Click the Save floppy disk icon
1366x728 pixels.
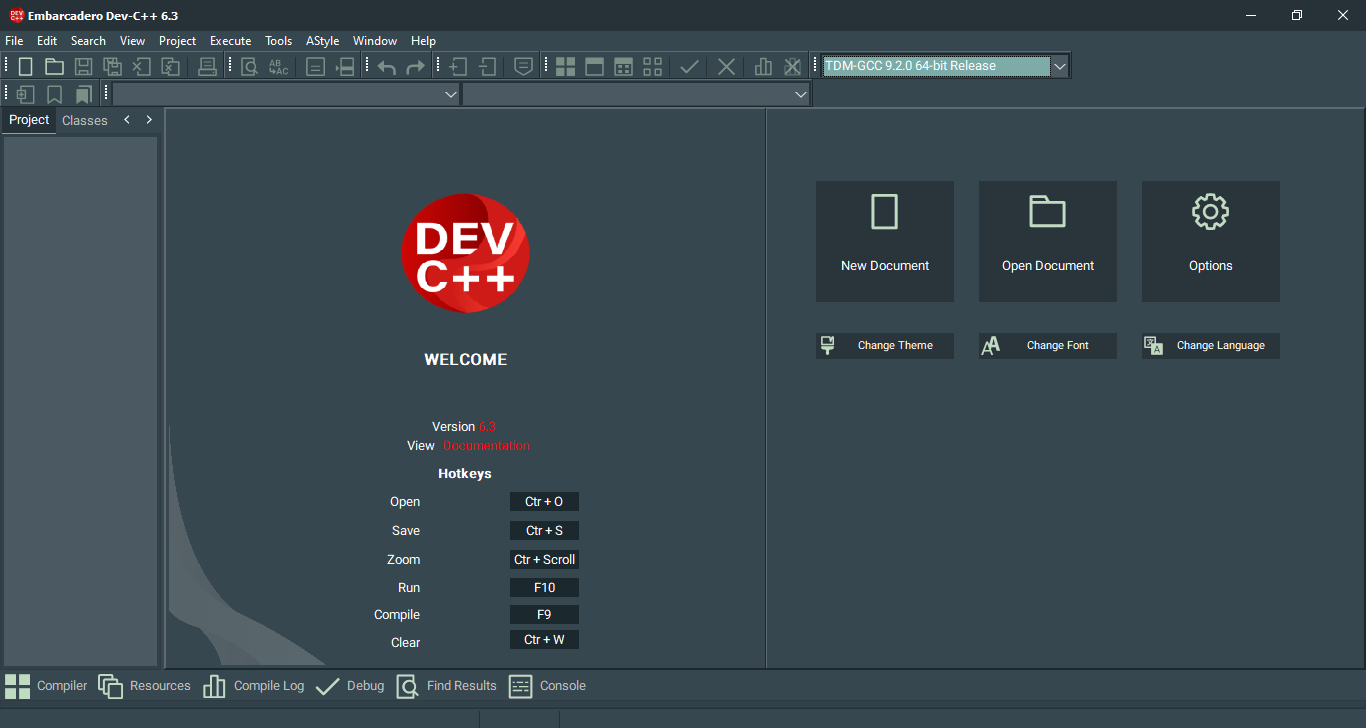click(84, 67)
